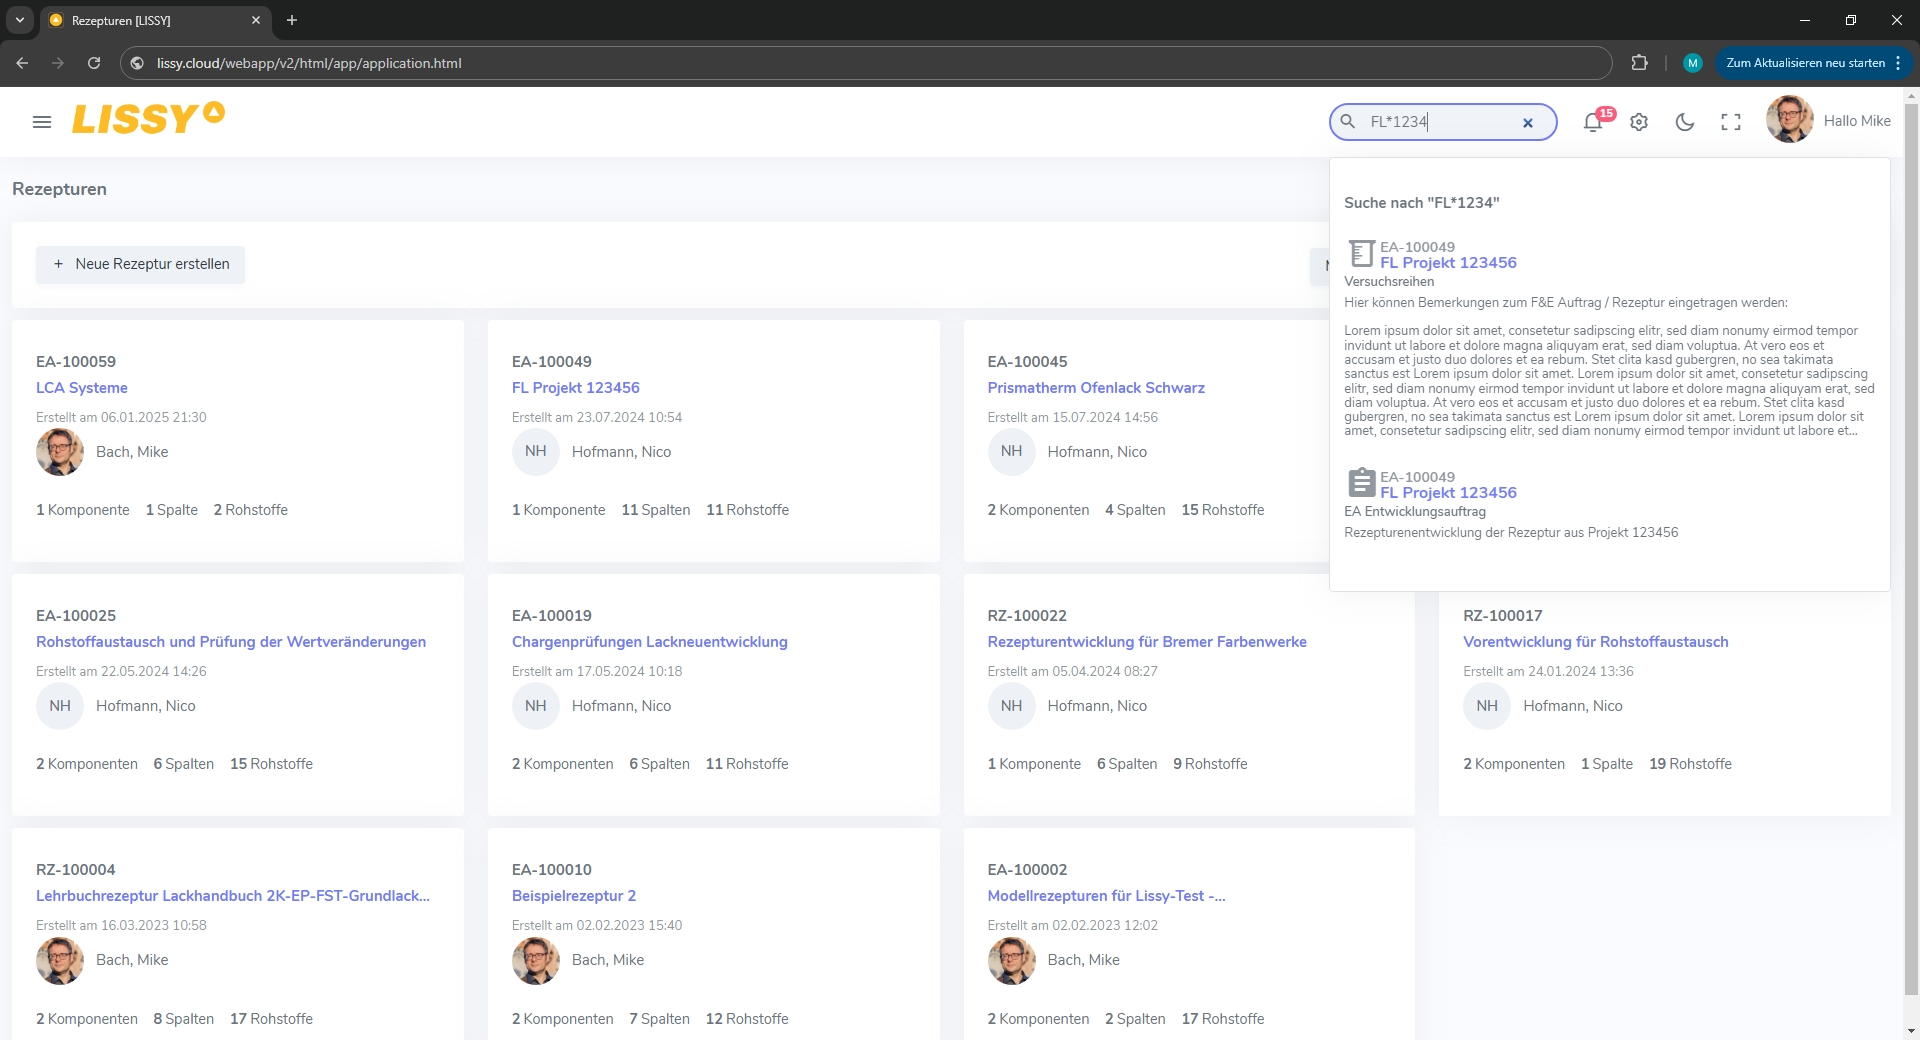The height and width of the screenshot is (1040, 1920).
Task: Click Mike Bach avatar on RZ-100004 card
Action: coord(60,960)
